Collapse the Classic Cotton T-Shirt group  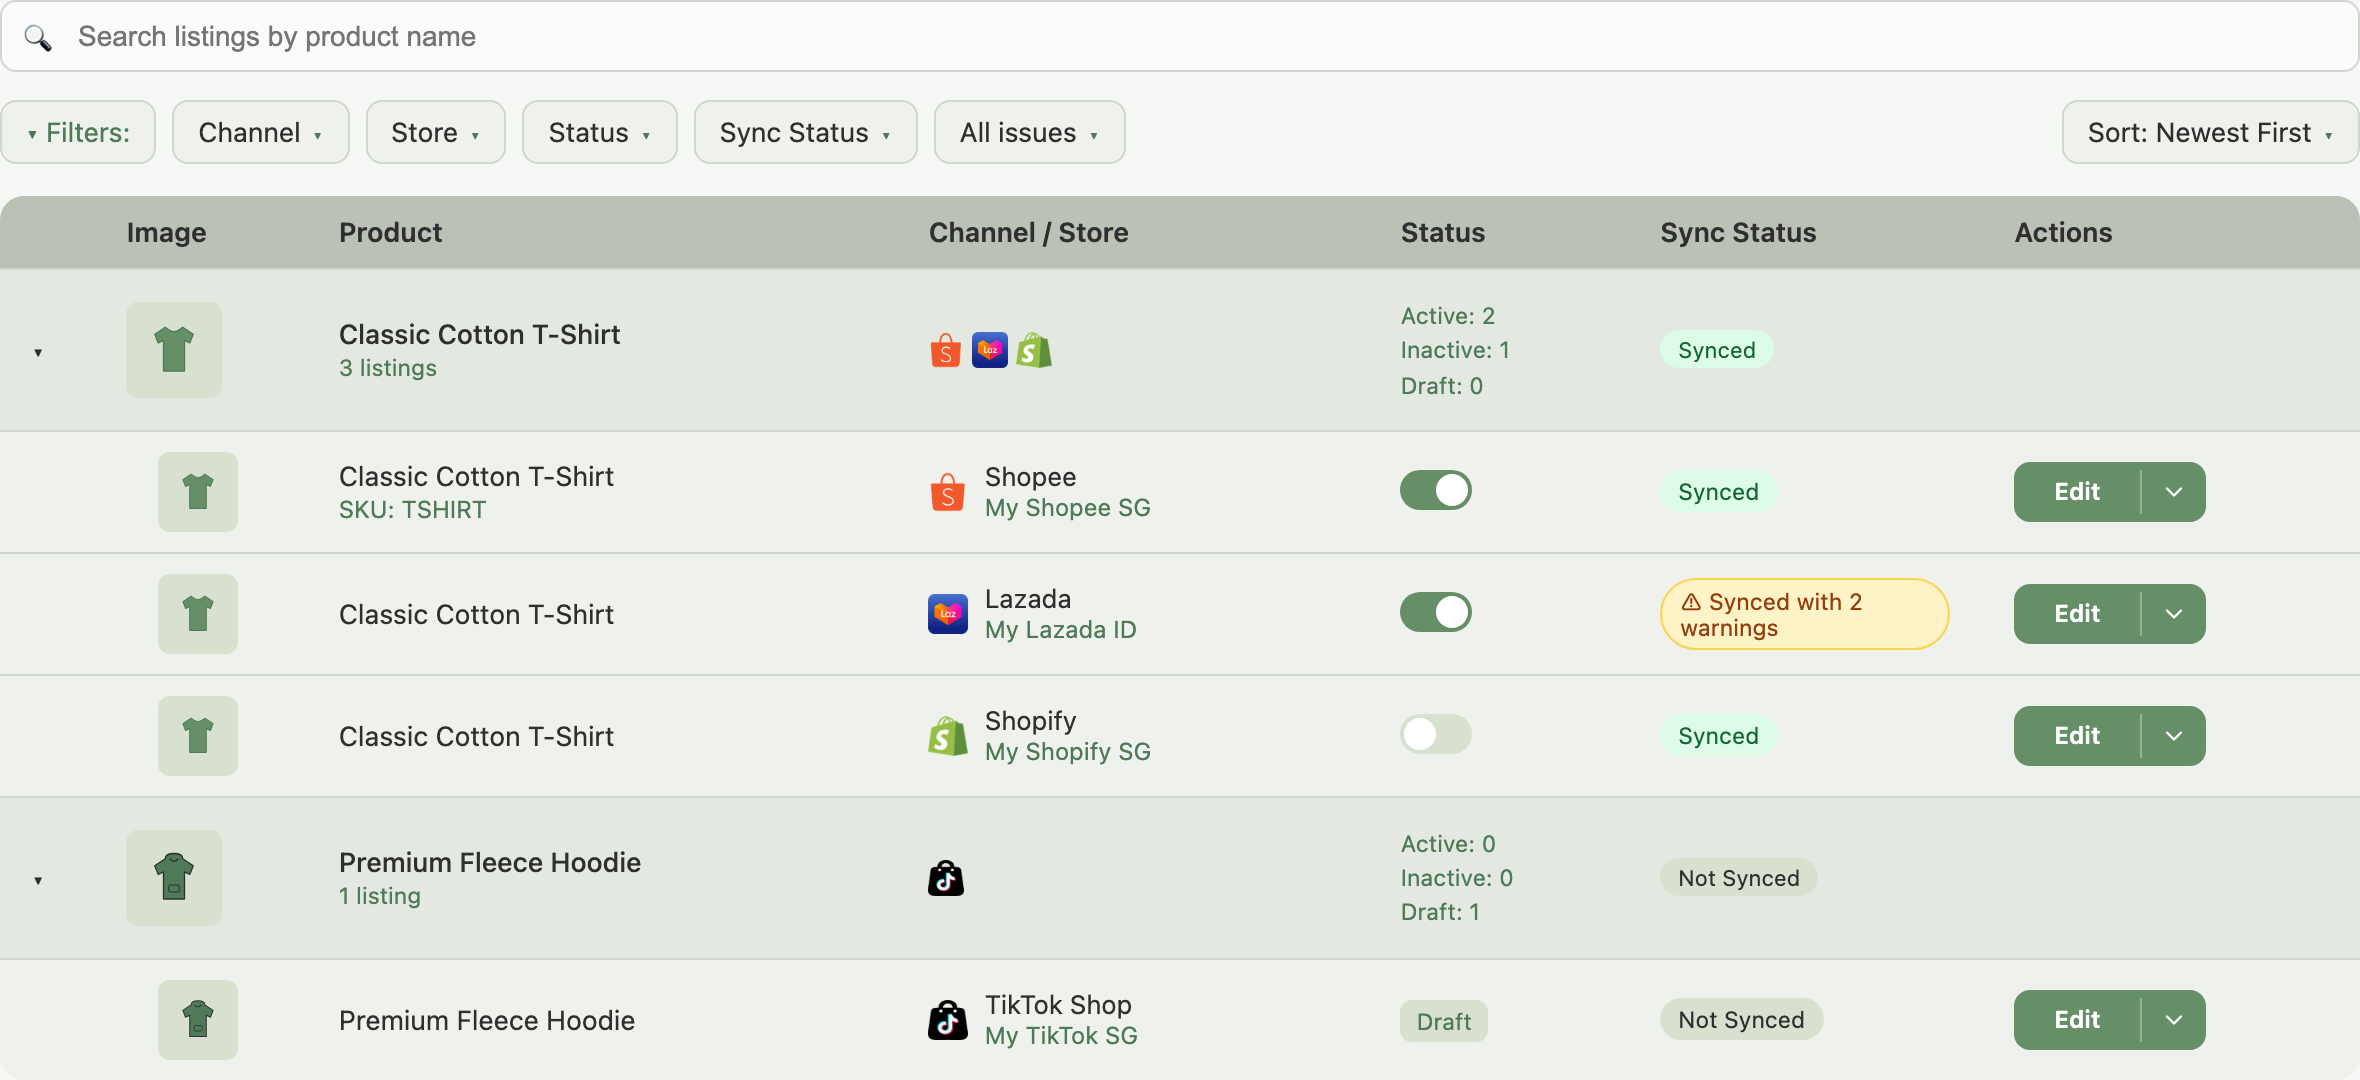point(38,352)
